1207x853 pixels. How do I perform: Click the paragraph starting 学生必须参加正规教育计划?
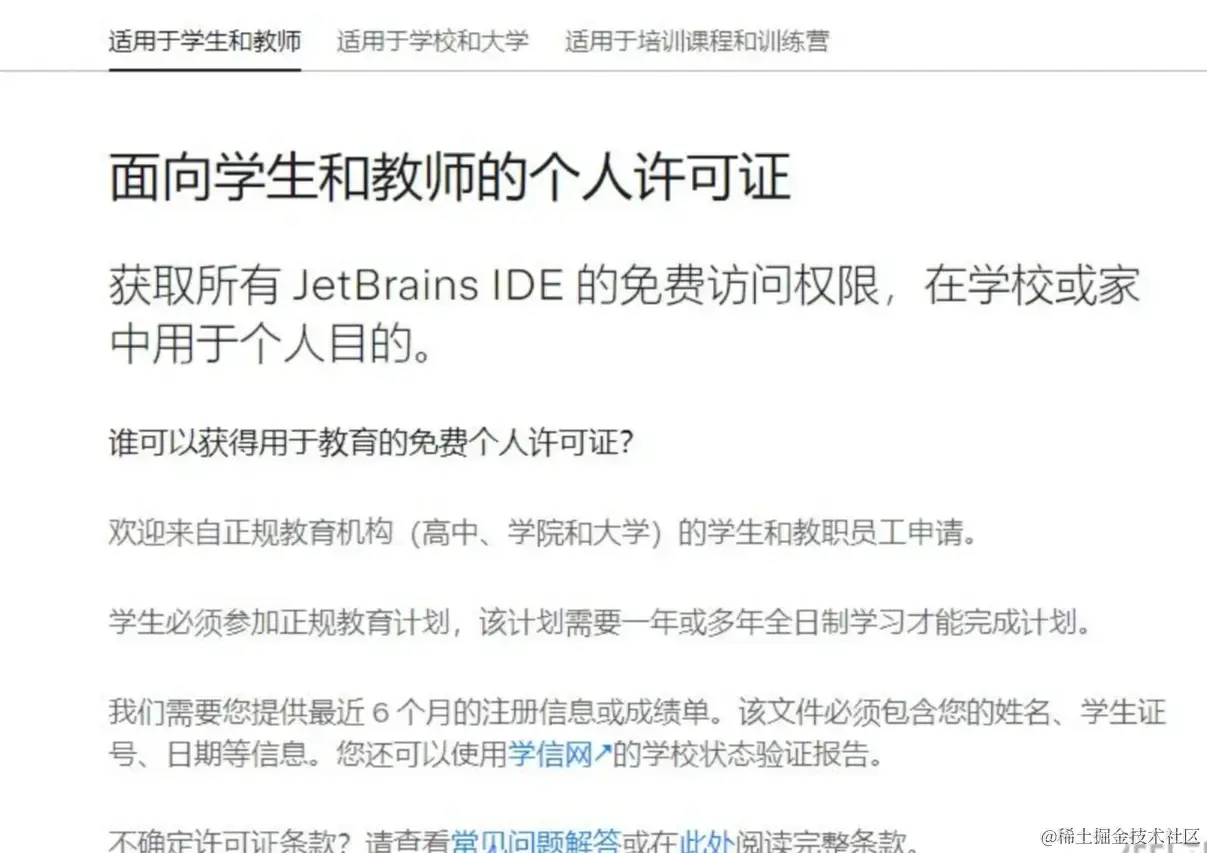coord(598,622)
